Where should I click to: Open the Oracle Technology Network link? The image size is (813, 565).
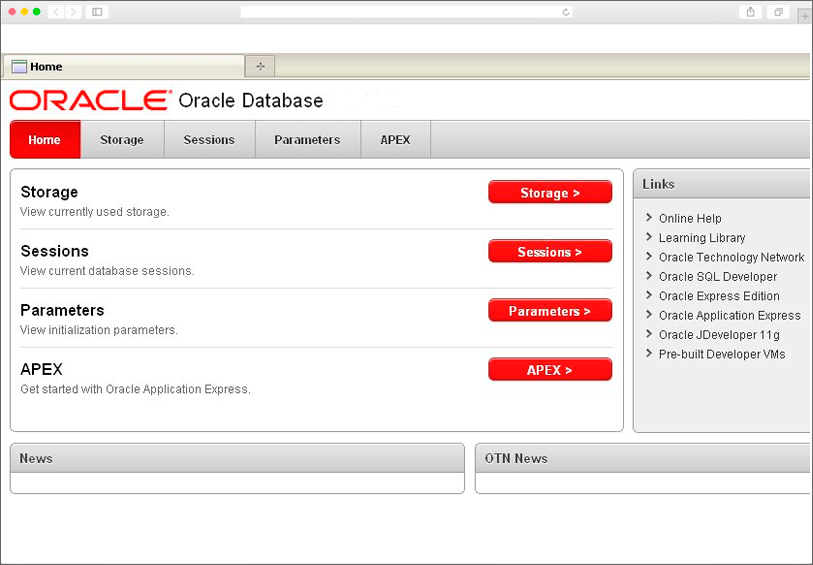tap(732, 257)
